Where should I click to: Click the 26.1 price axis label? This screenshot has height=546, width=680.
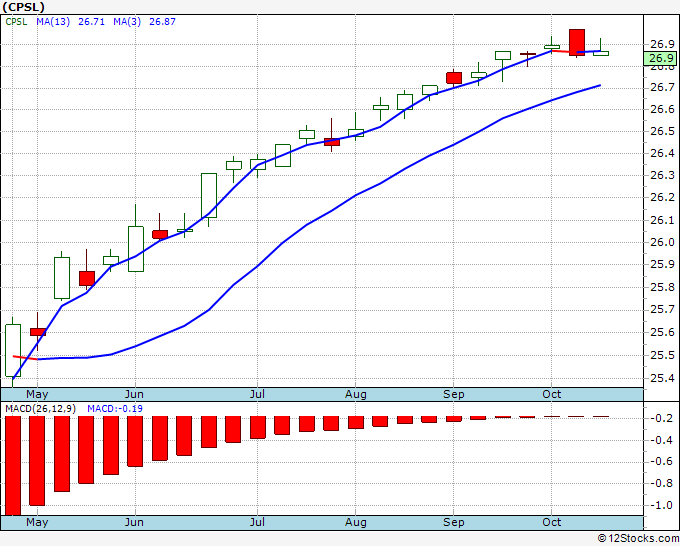(662, 220)
